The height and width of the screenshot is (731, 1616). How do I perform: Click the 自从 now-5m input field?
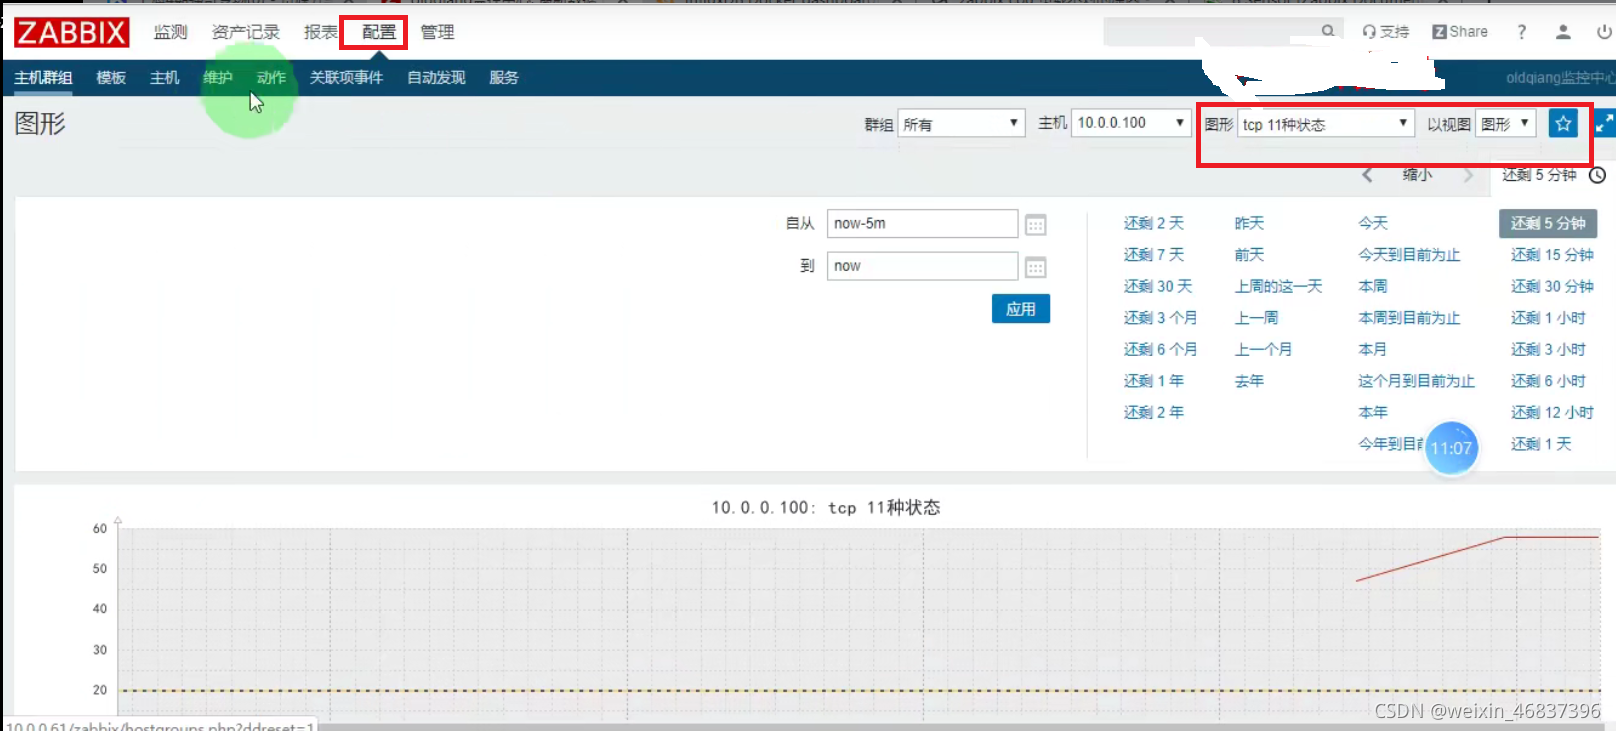point(922,223)
